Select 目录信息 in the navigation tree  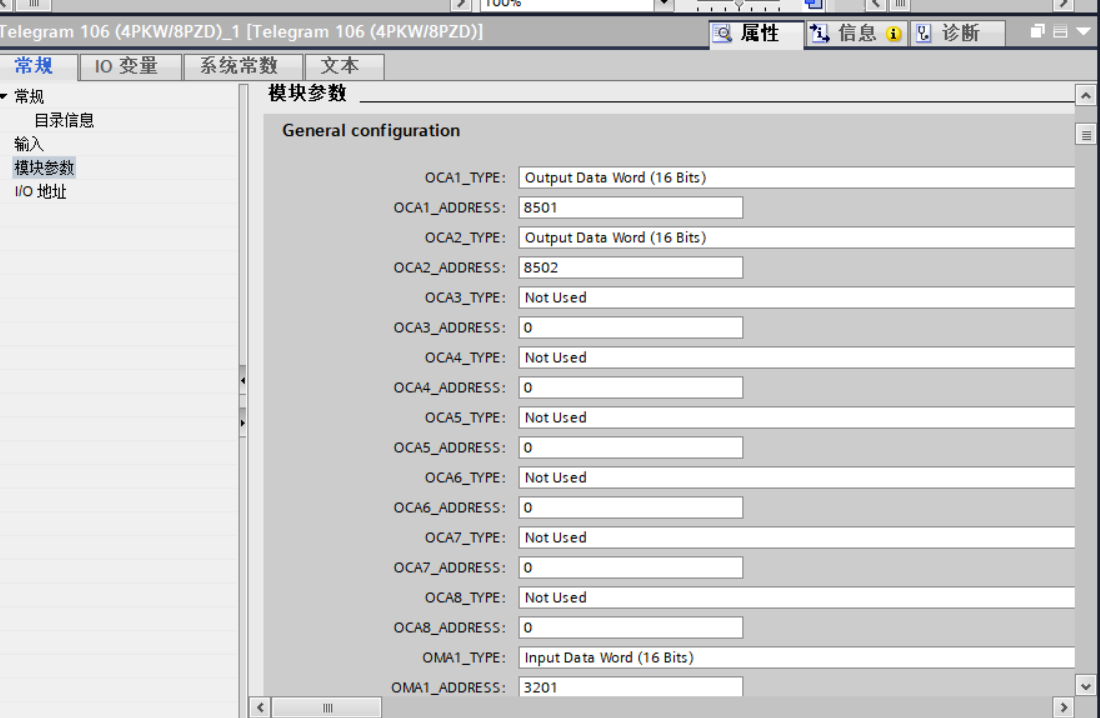(64, 120)
